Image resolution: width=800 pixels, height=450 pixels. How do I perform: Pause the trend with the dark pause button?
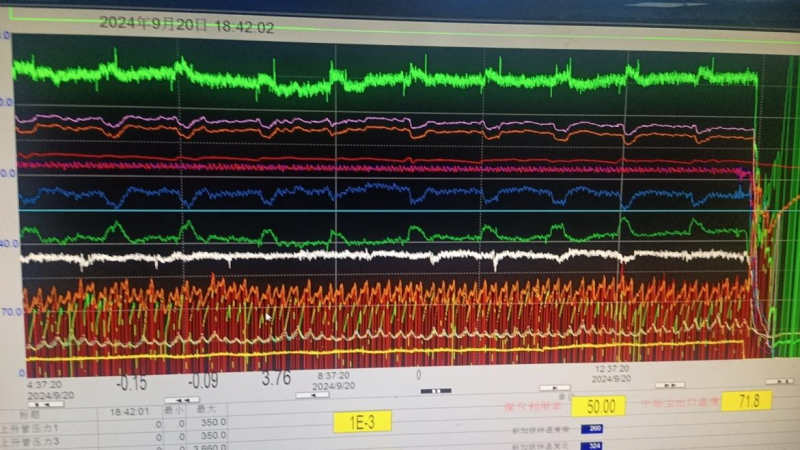pyautogui.click(x=436, y=391)
